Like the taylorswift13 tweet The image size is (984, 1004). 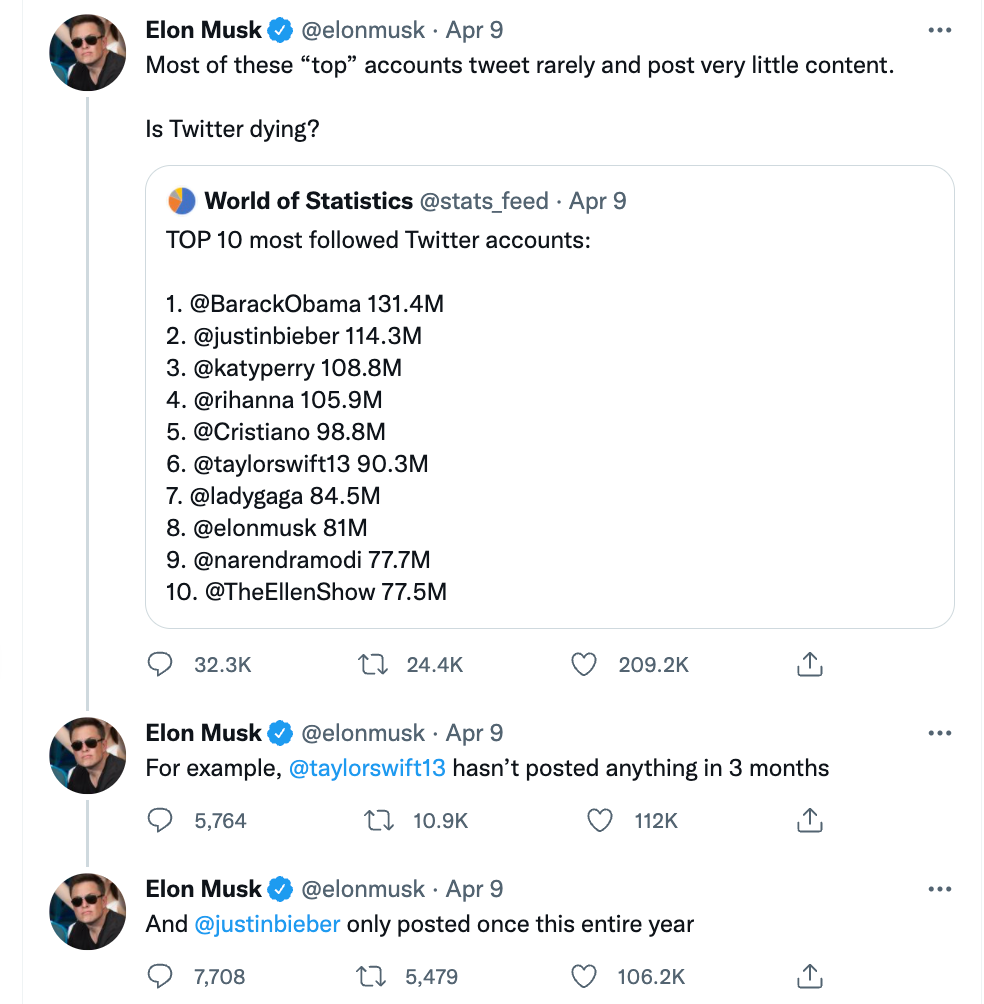click(x=599, y=821)
